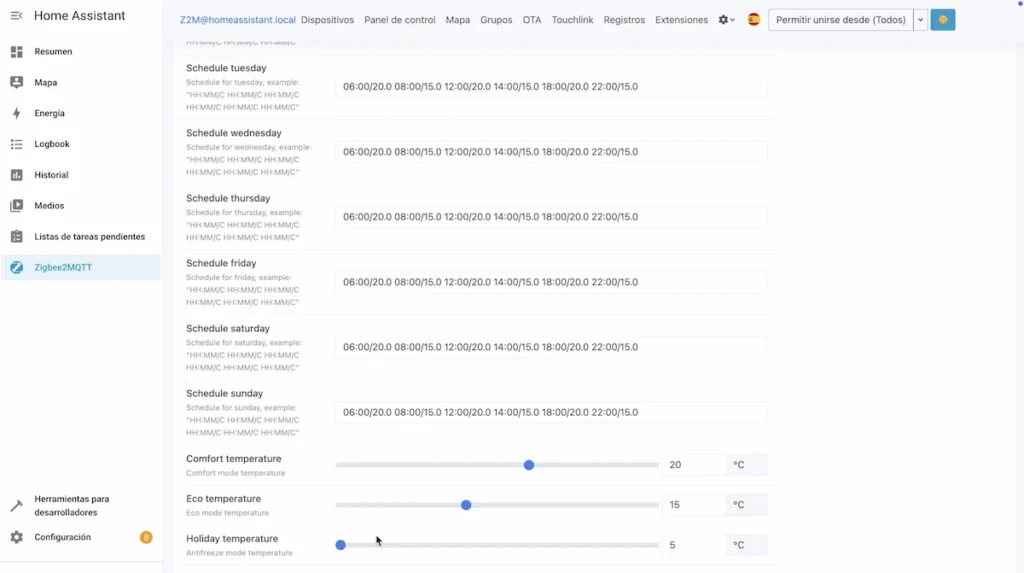Click the Spanish flag language icon
Screen dimensions: 1024x573
754,20
